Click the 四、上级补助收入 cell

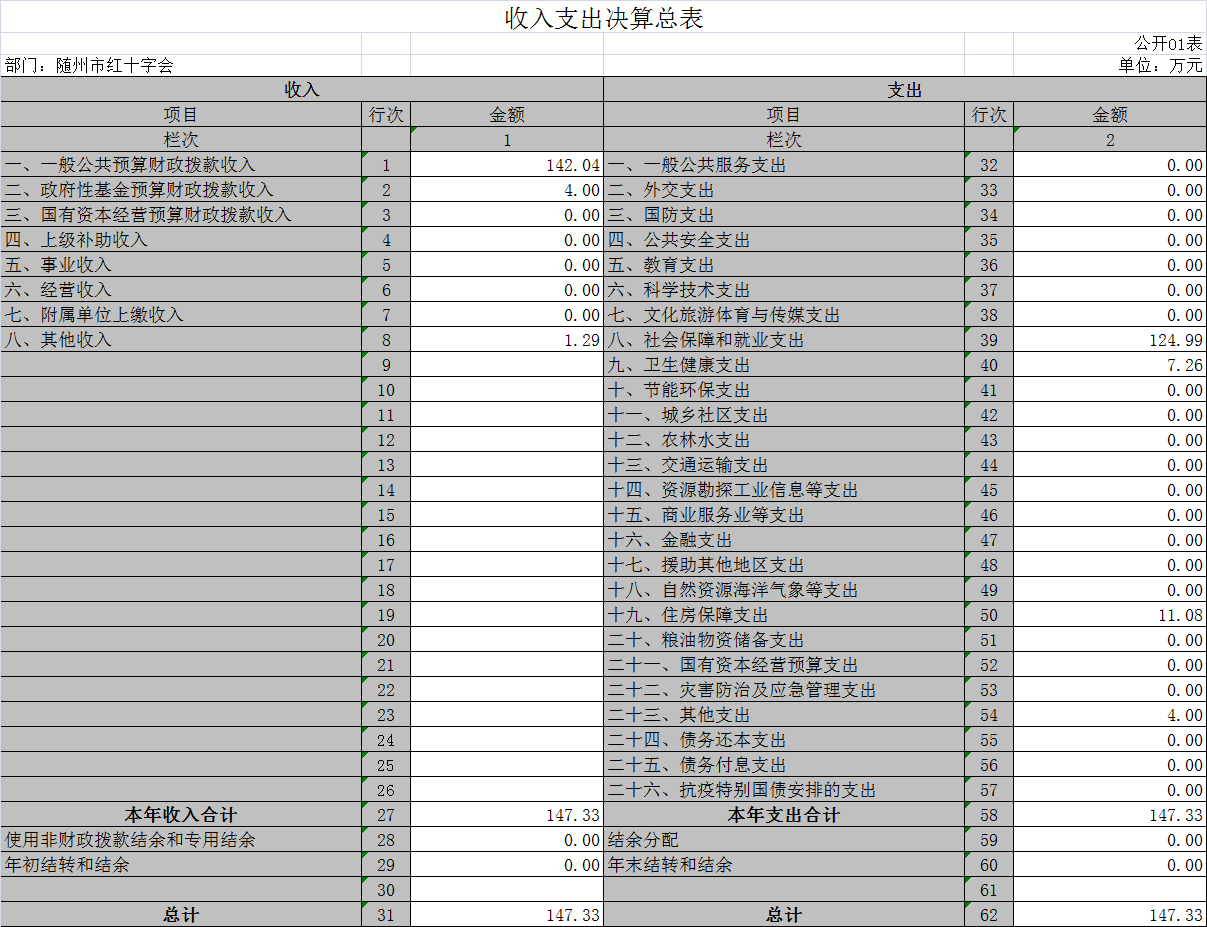click(x=181, y=240)
